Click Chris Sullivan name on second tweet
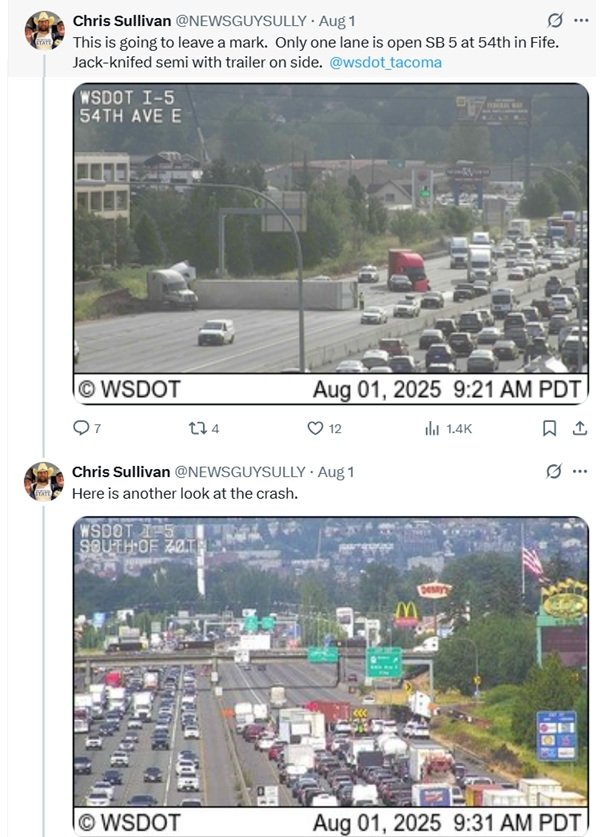Screen dimensions: 614x837 (x=121, y=471)
